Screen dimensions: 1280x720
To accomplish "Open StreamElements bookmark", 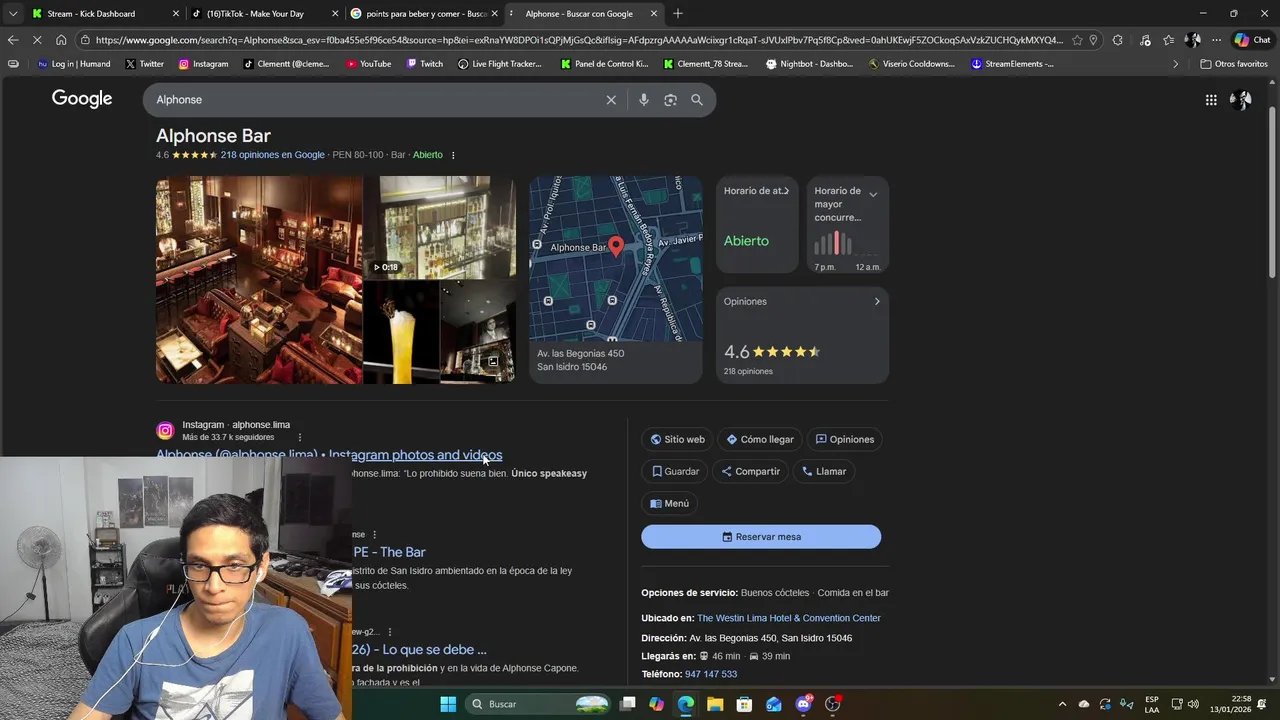I will point(1012,64).
